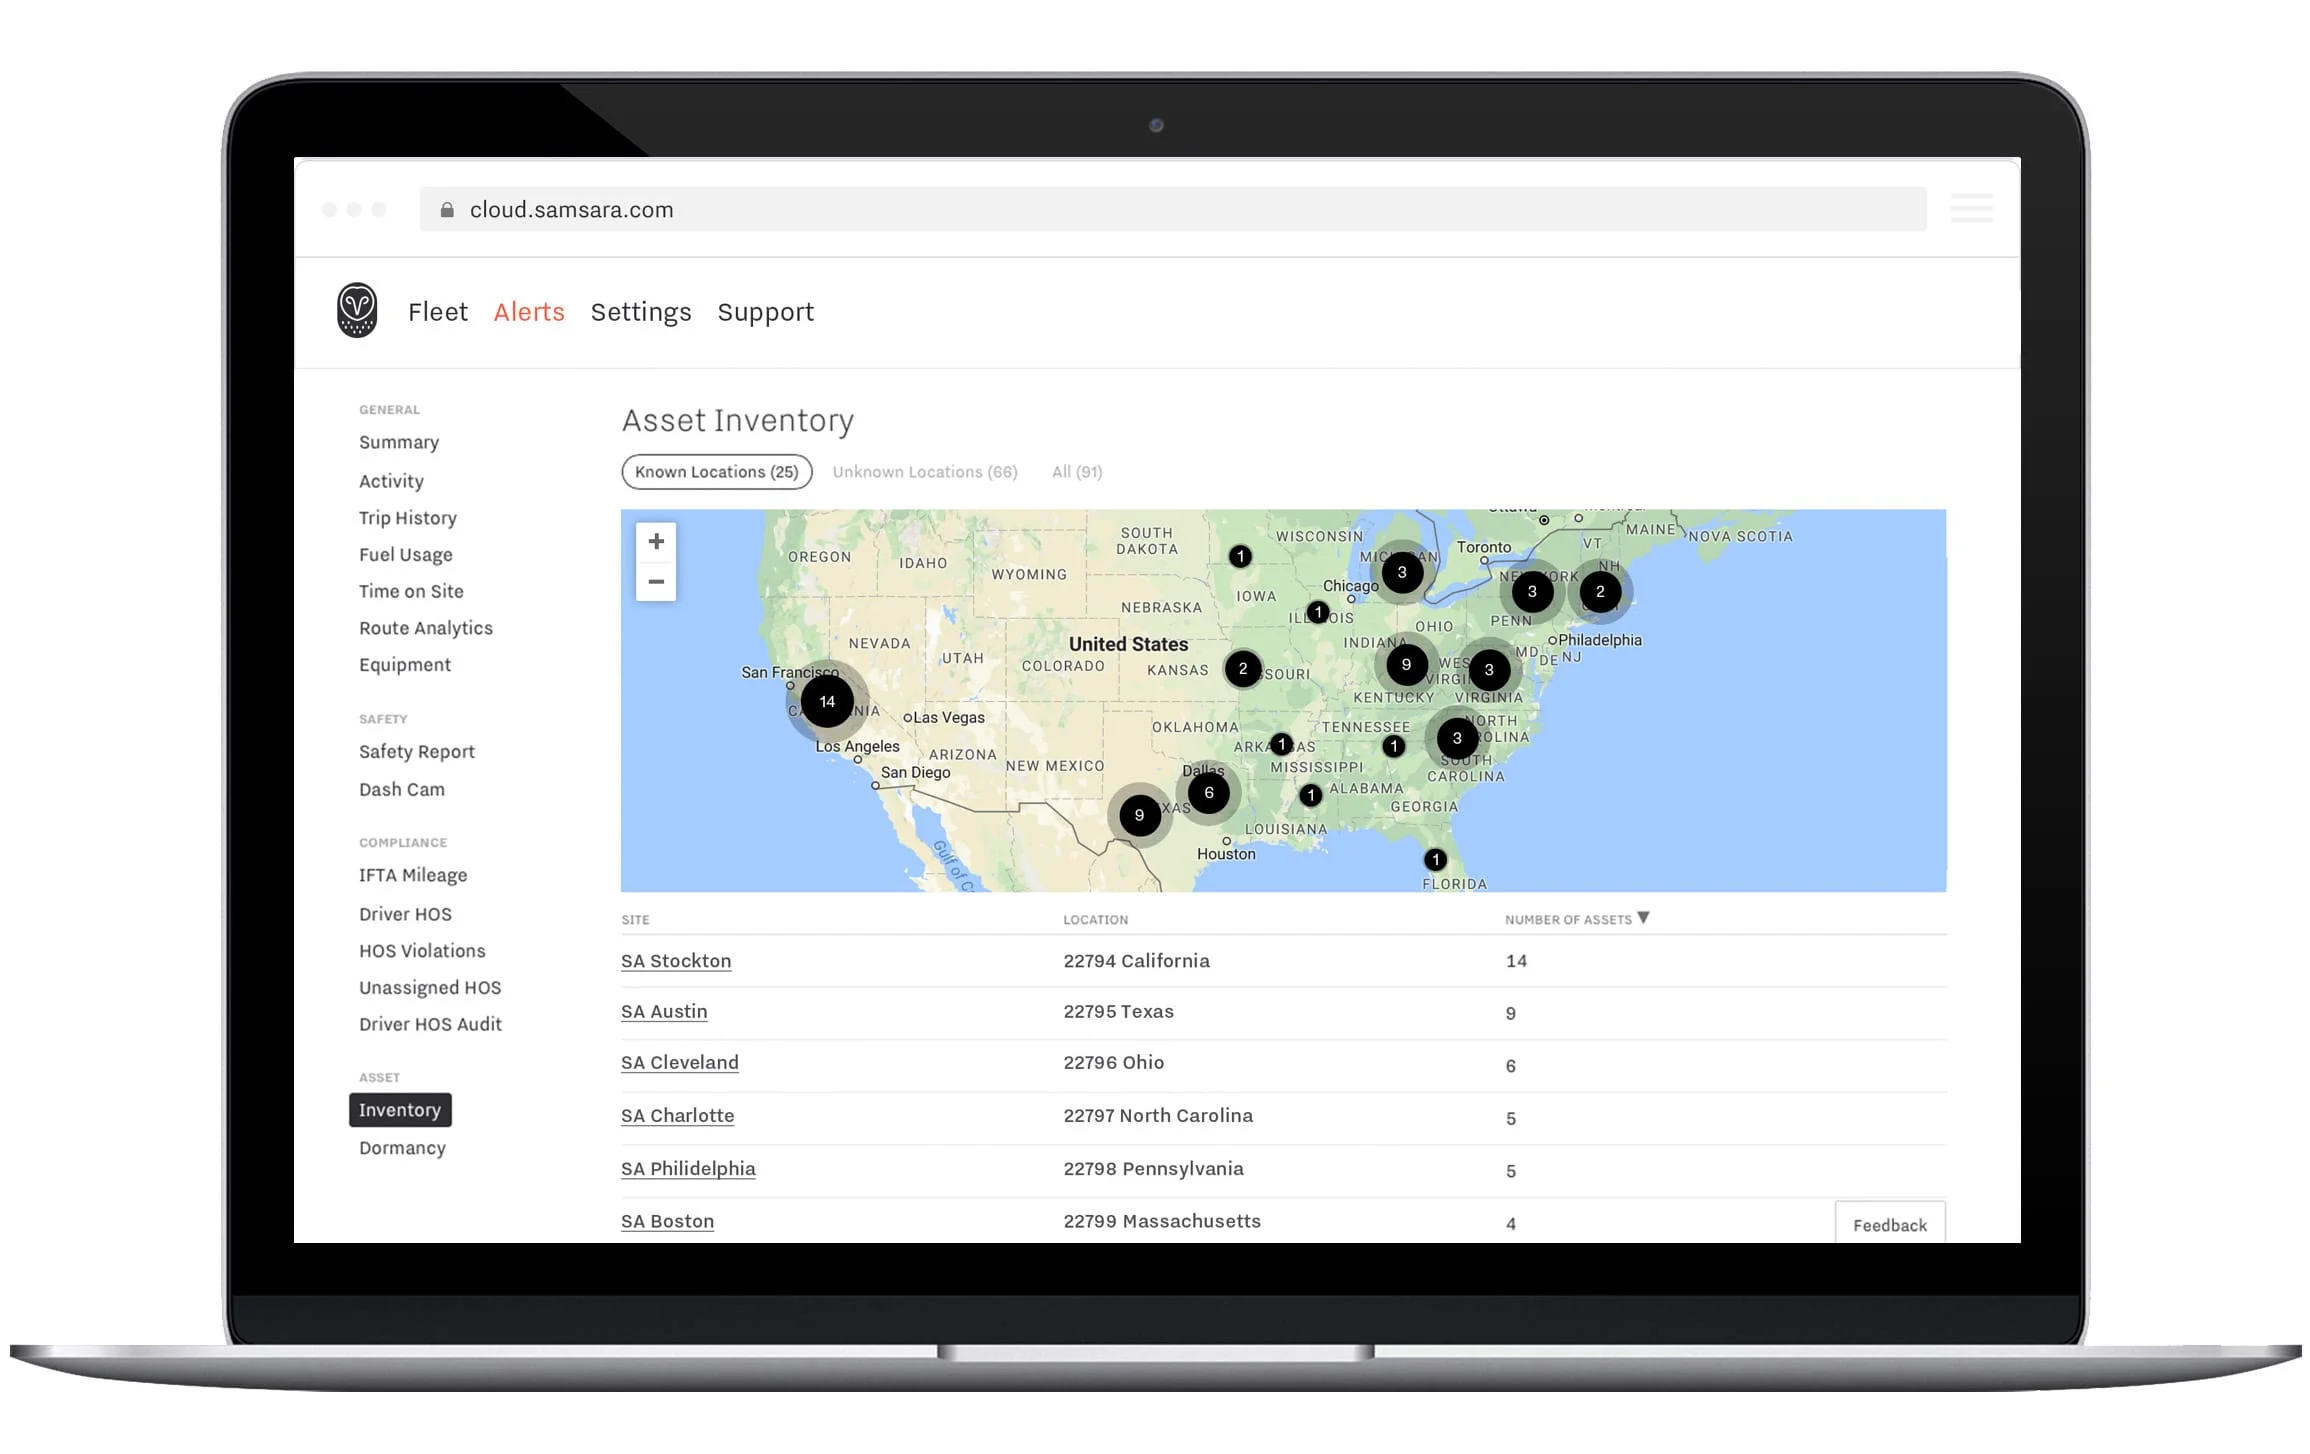
Task: Expand the Settings navigation menu
Action: pyautogui.click(x=640, y=312)
